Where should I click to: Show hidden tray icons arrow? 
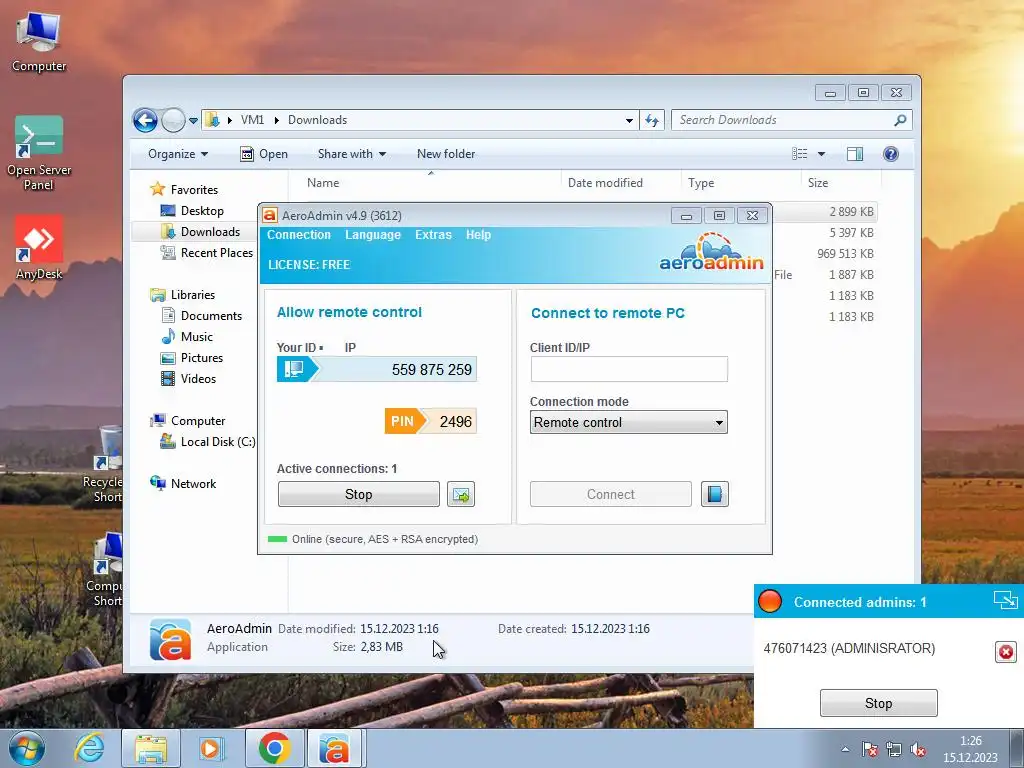click(845, 750)
